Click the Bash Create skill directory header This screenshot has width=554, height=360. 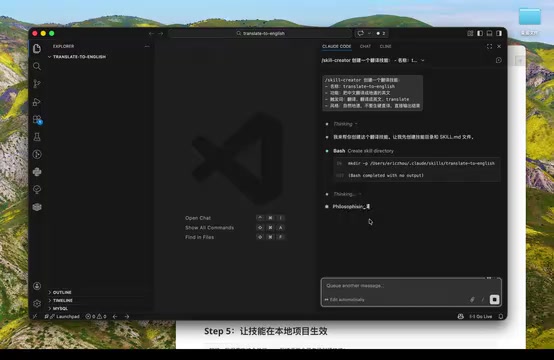363,151
